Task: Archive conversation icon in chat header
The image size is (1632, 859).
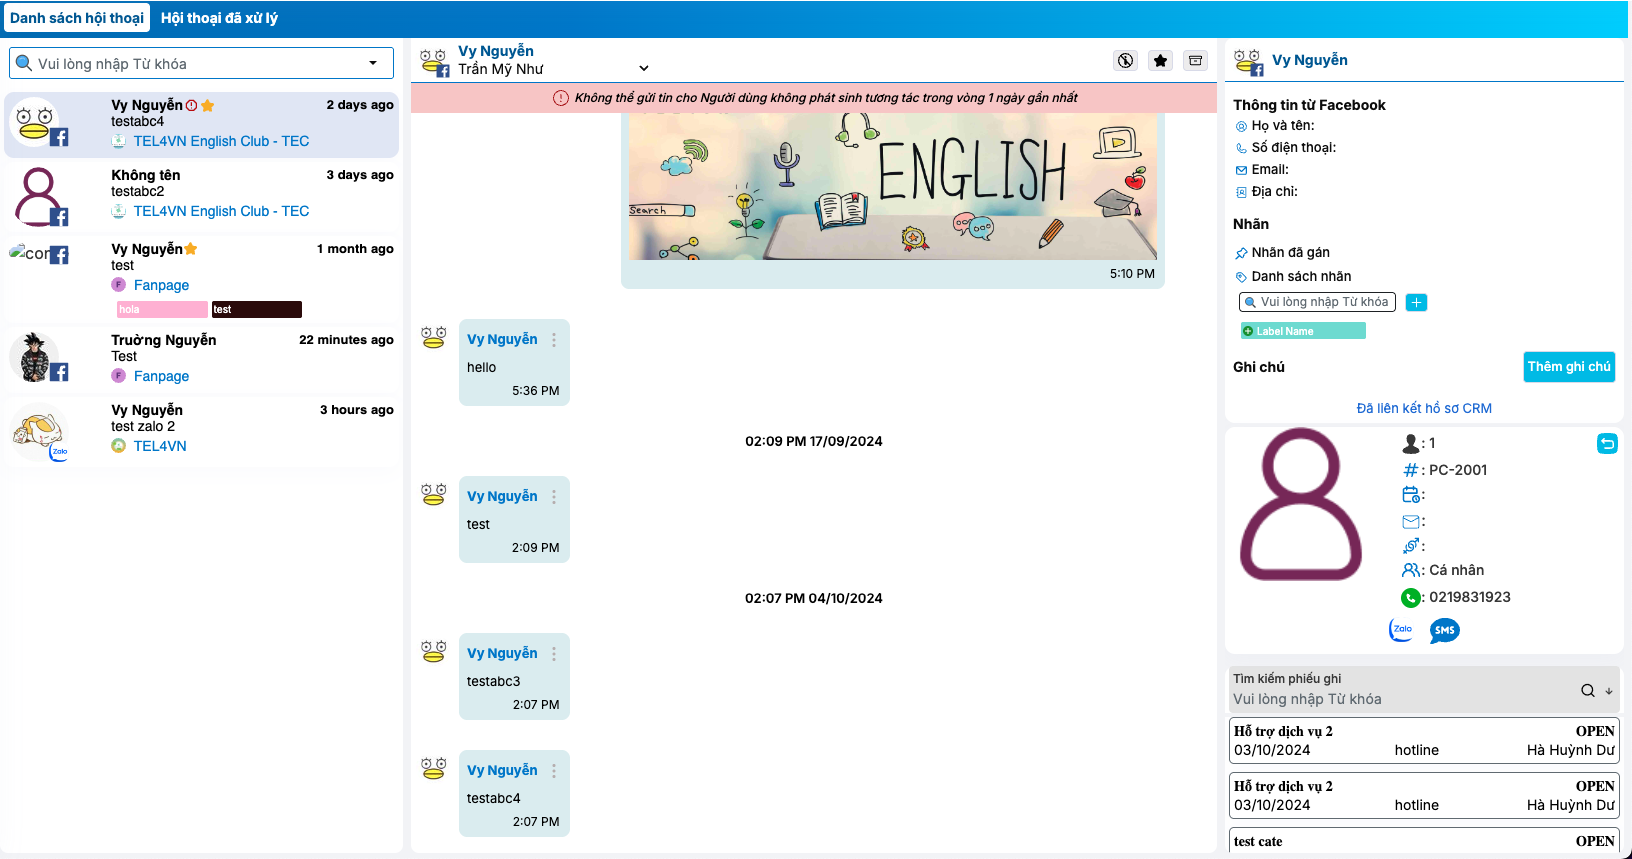Action: point(1195,61)
